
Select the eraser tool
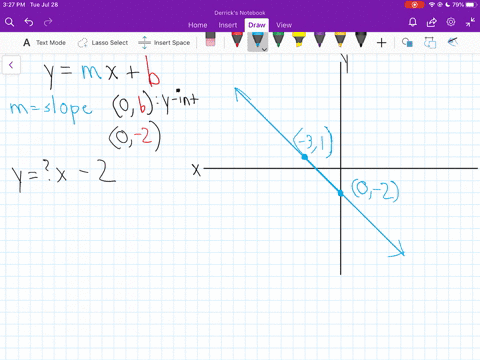coord(210,39)
